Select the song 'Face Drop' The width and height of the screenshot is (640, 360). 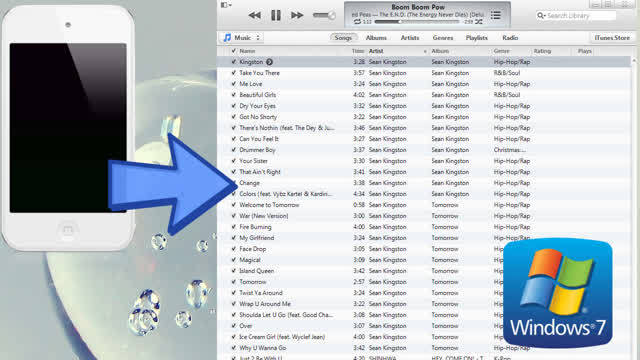(253, 249)
